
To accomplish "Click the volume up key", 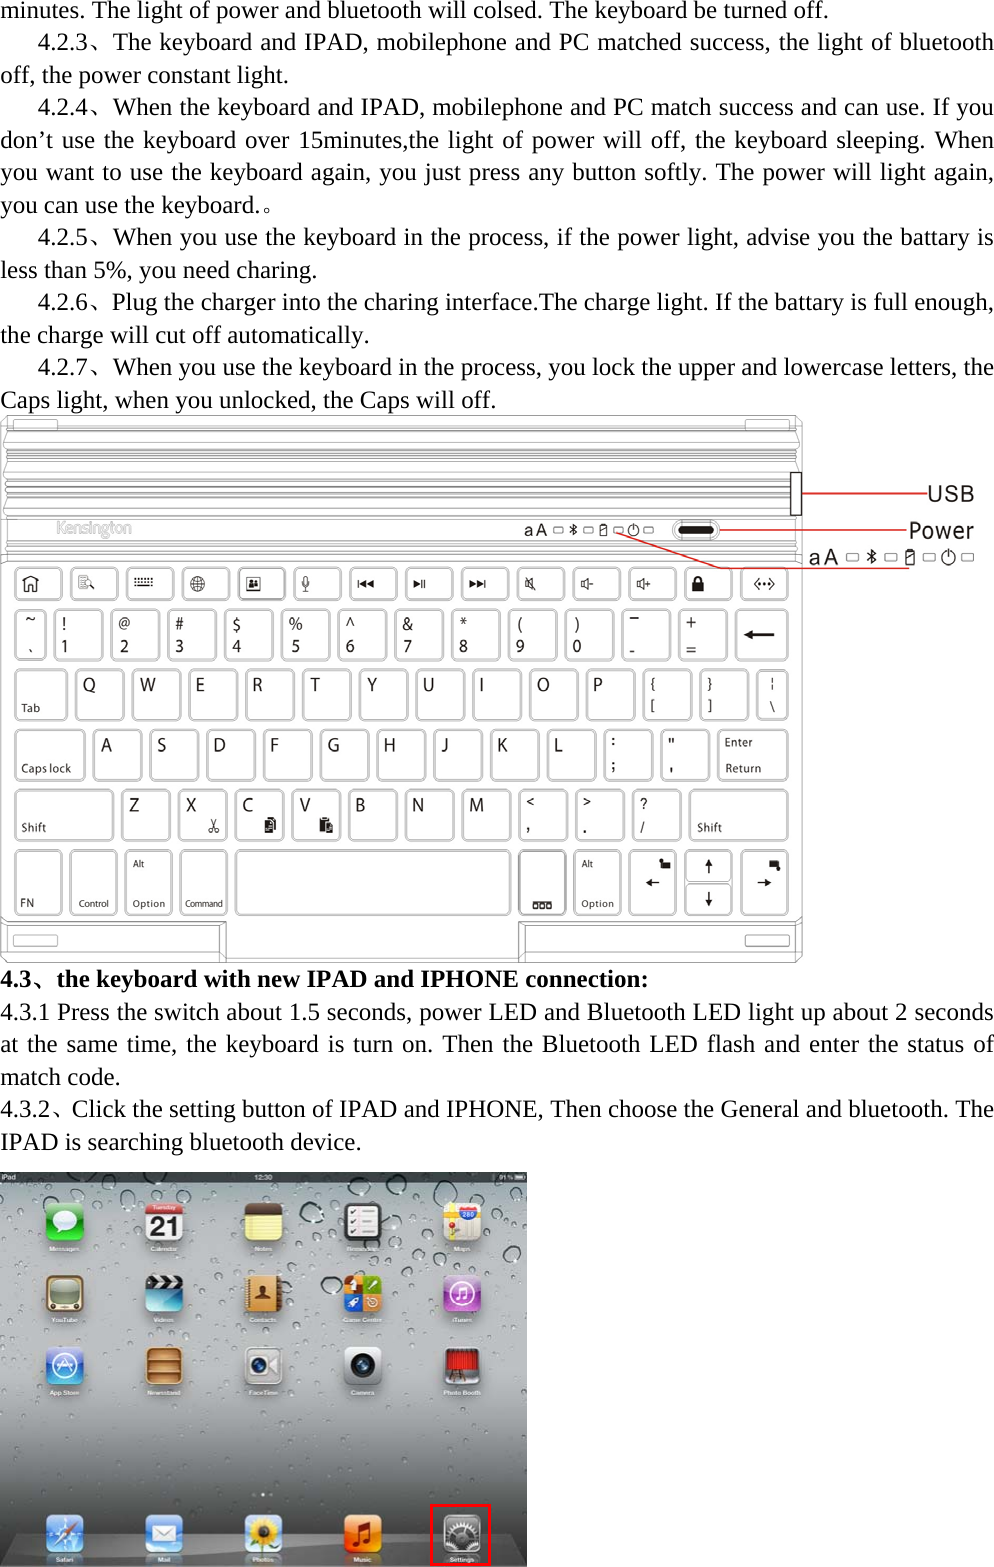I will point(653,584).
